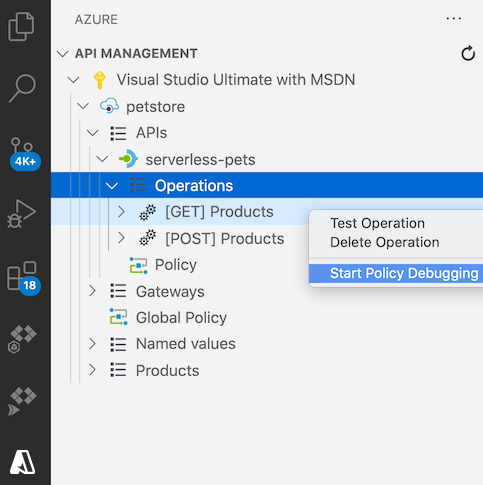Click the Named values list icon
The width and height of the screenshot is (483, 485).
point(118,344)
